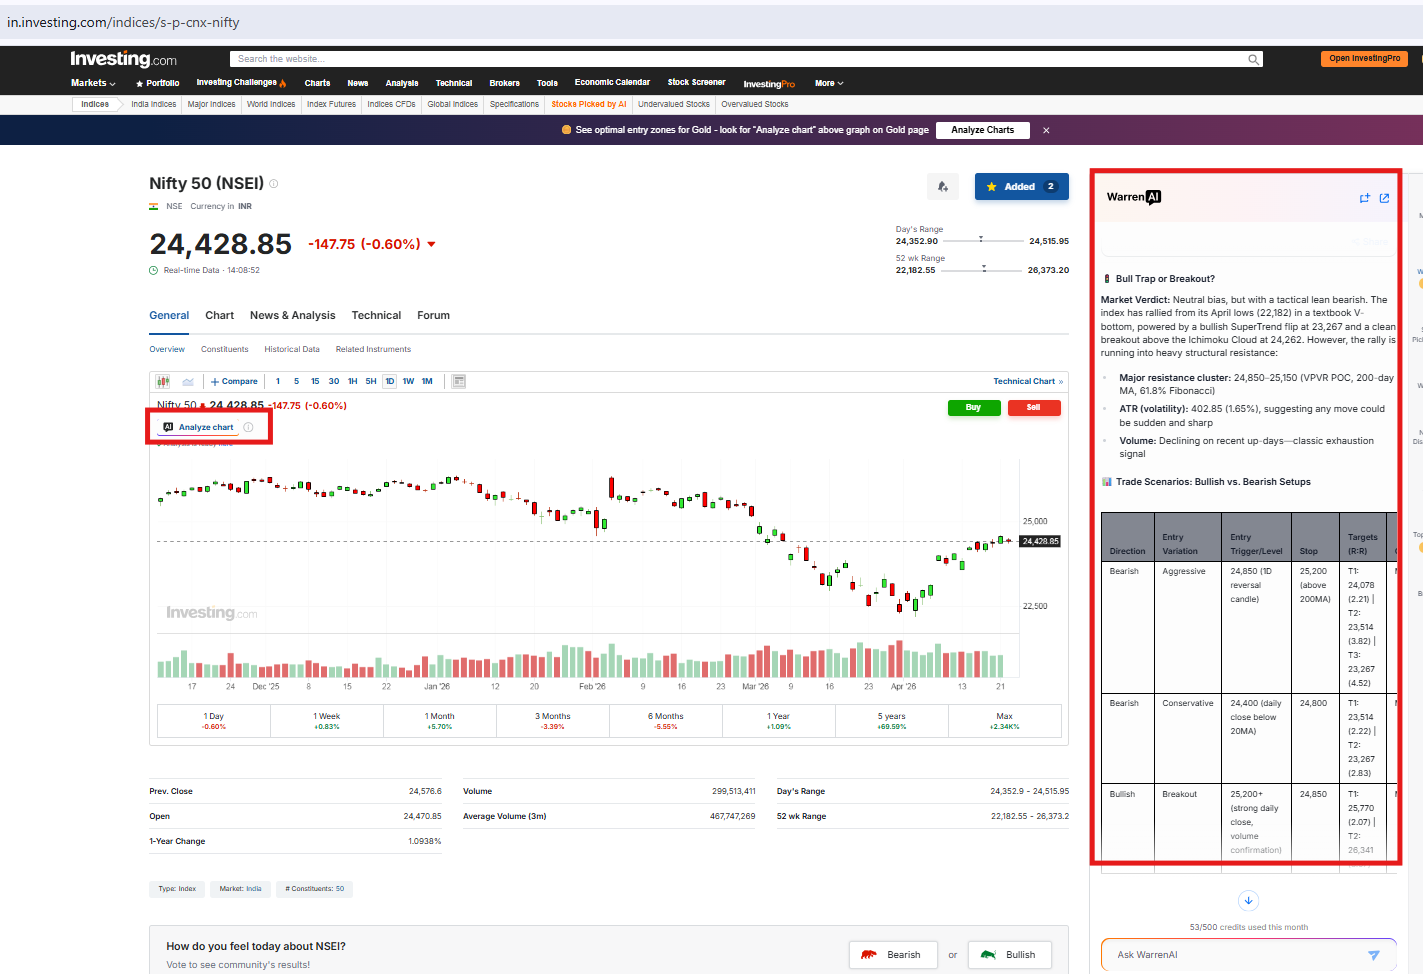Click the create alert bell icon

pos(942,187)
